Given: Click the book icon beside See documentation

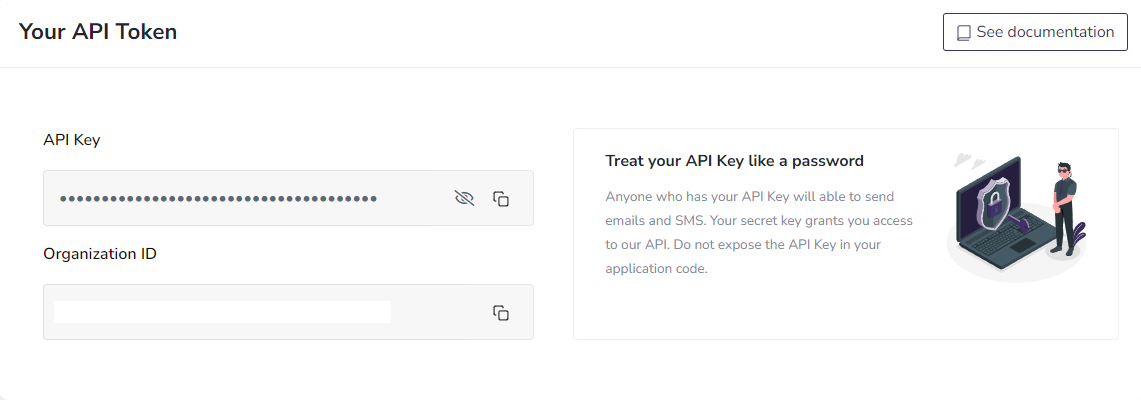Looking at the screenshot, I should [x=964, y=33].
